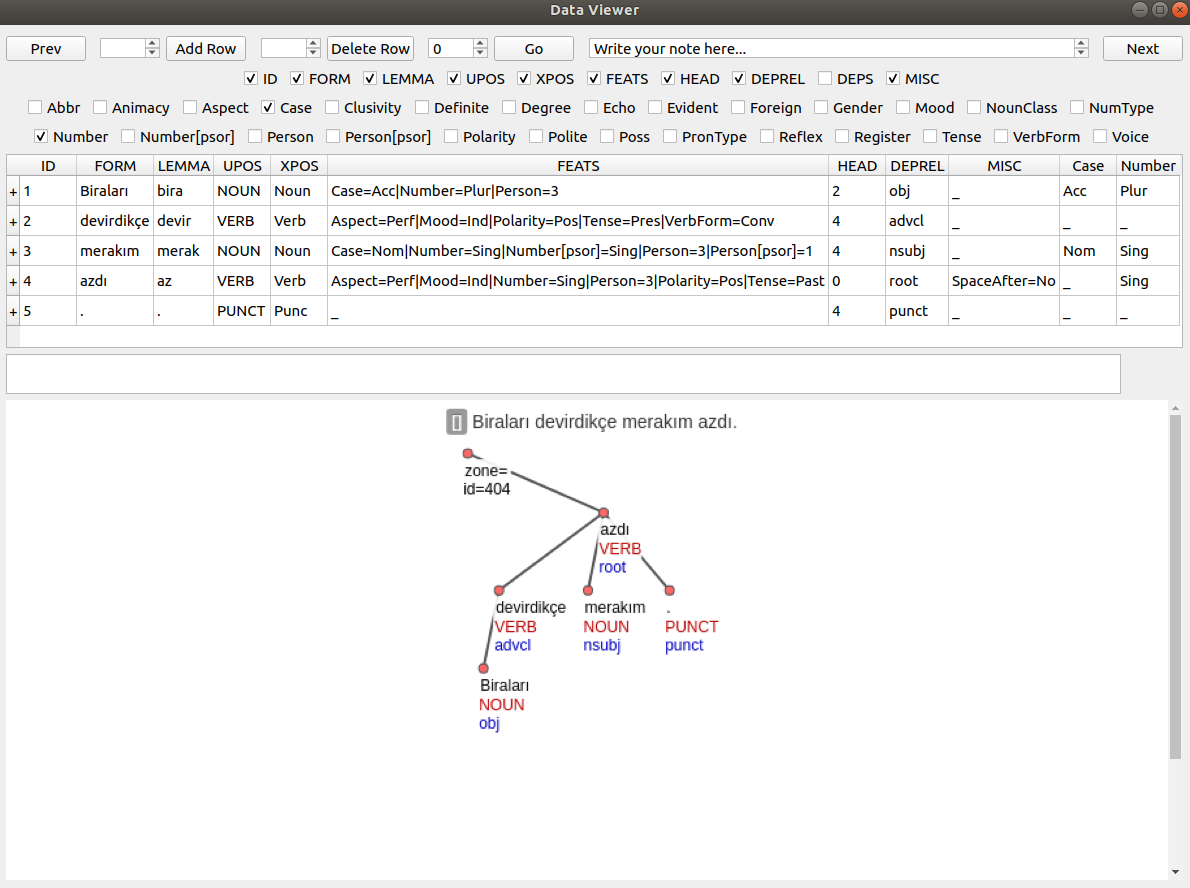Image resolution: width=1190 pixels, height=888 pixels.
Task: Click the DEPREL column header
Action: tap(916, 166)
